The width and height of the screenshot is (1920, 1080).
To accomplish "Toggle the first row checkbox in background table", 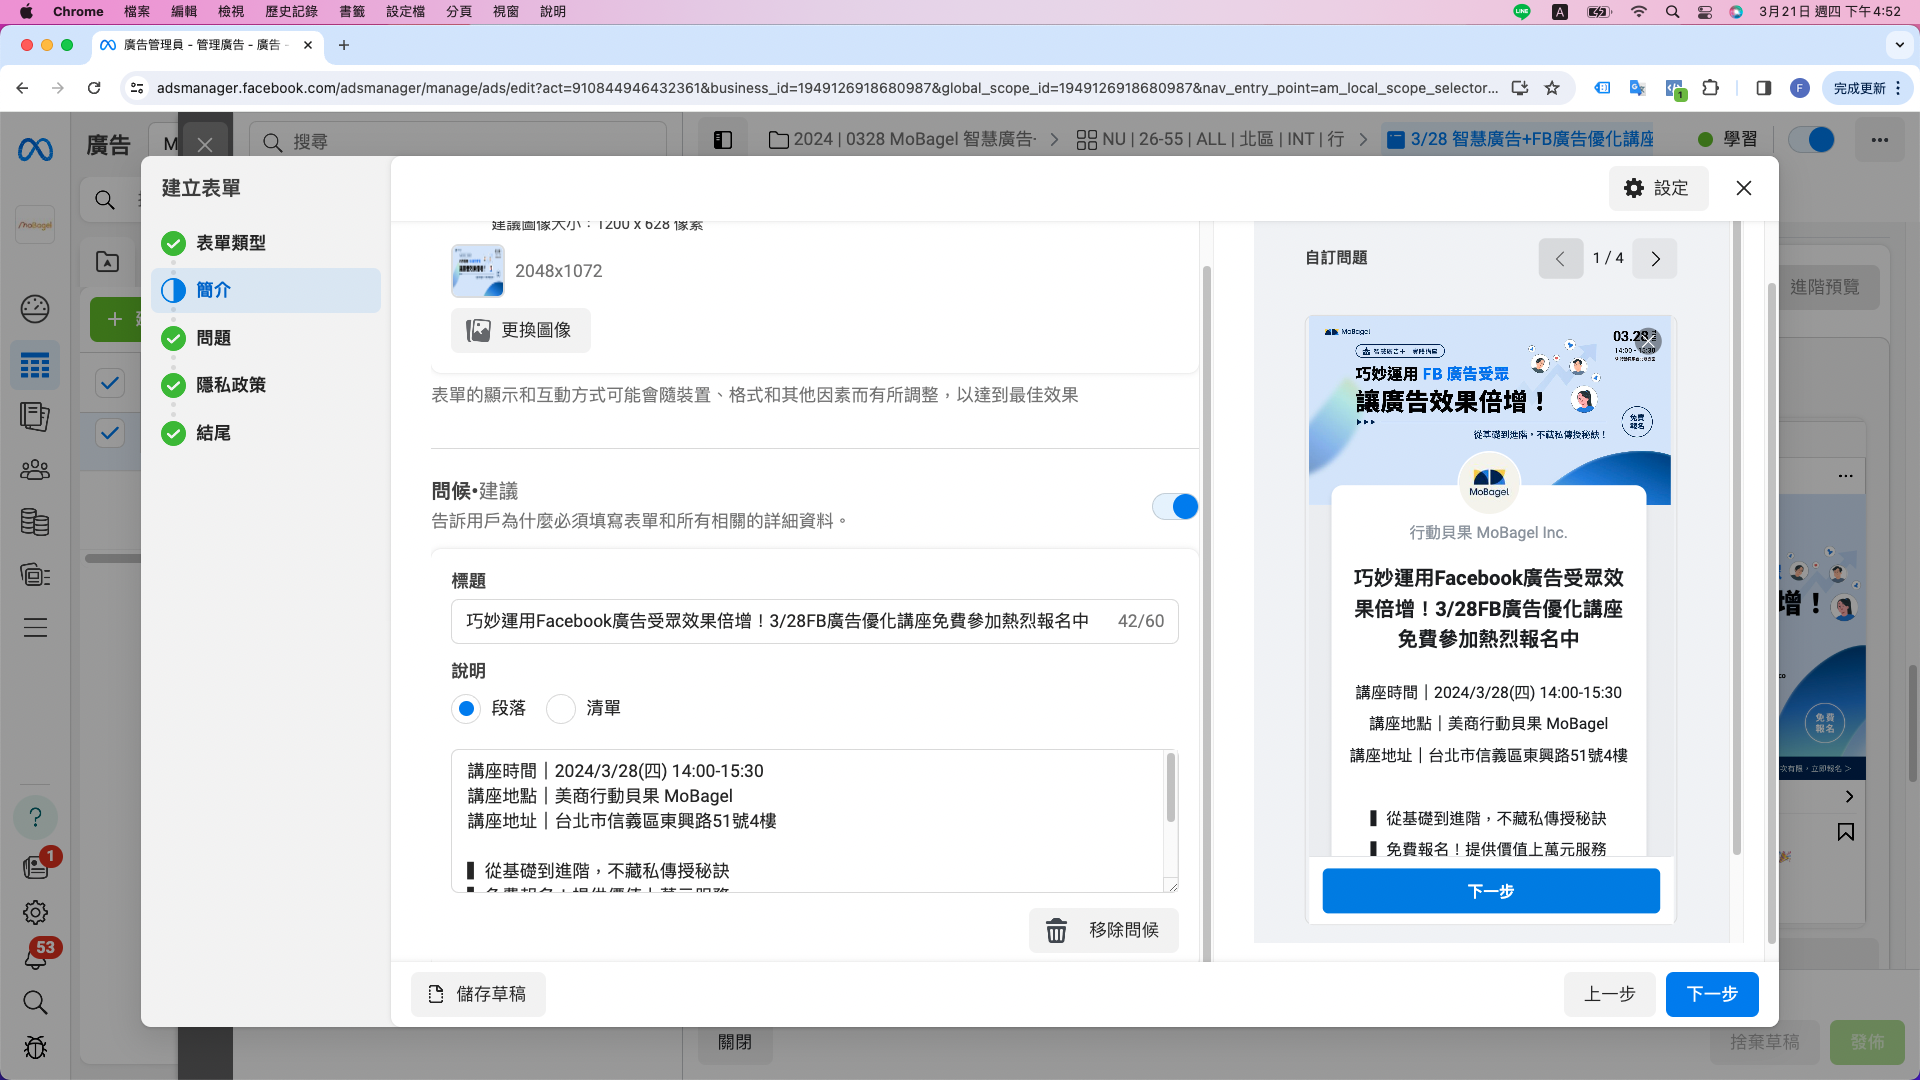I will [110, 382].
